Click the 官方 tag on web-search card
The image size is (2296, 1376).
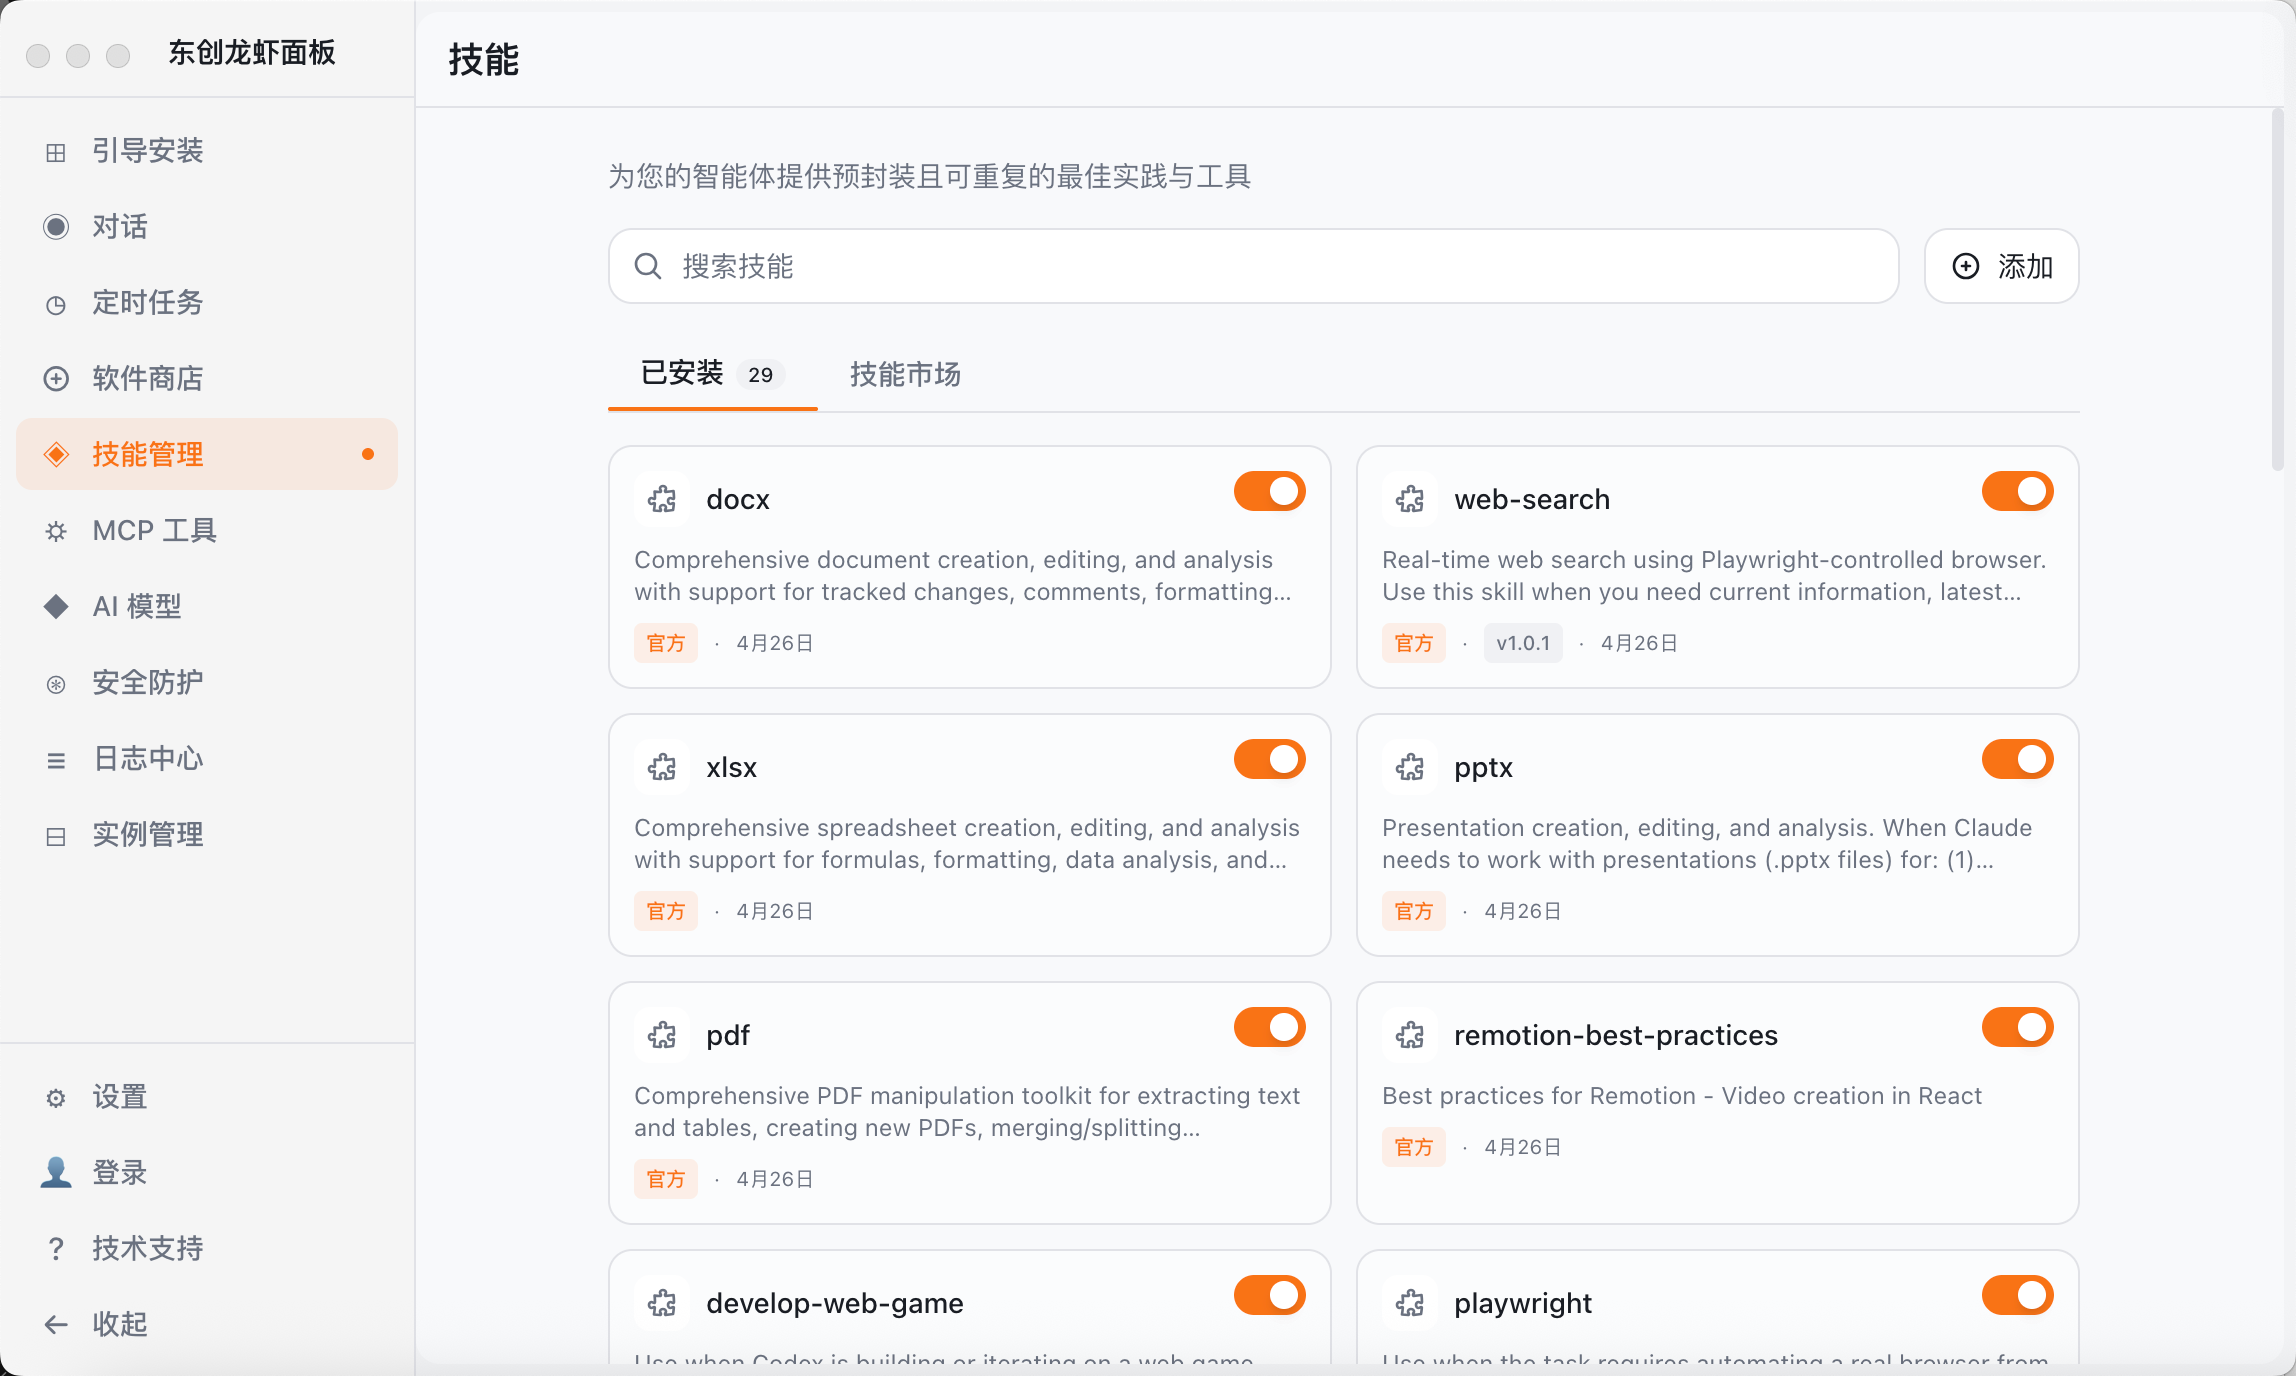click(x=1414, y=643)
